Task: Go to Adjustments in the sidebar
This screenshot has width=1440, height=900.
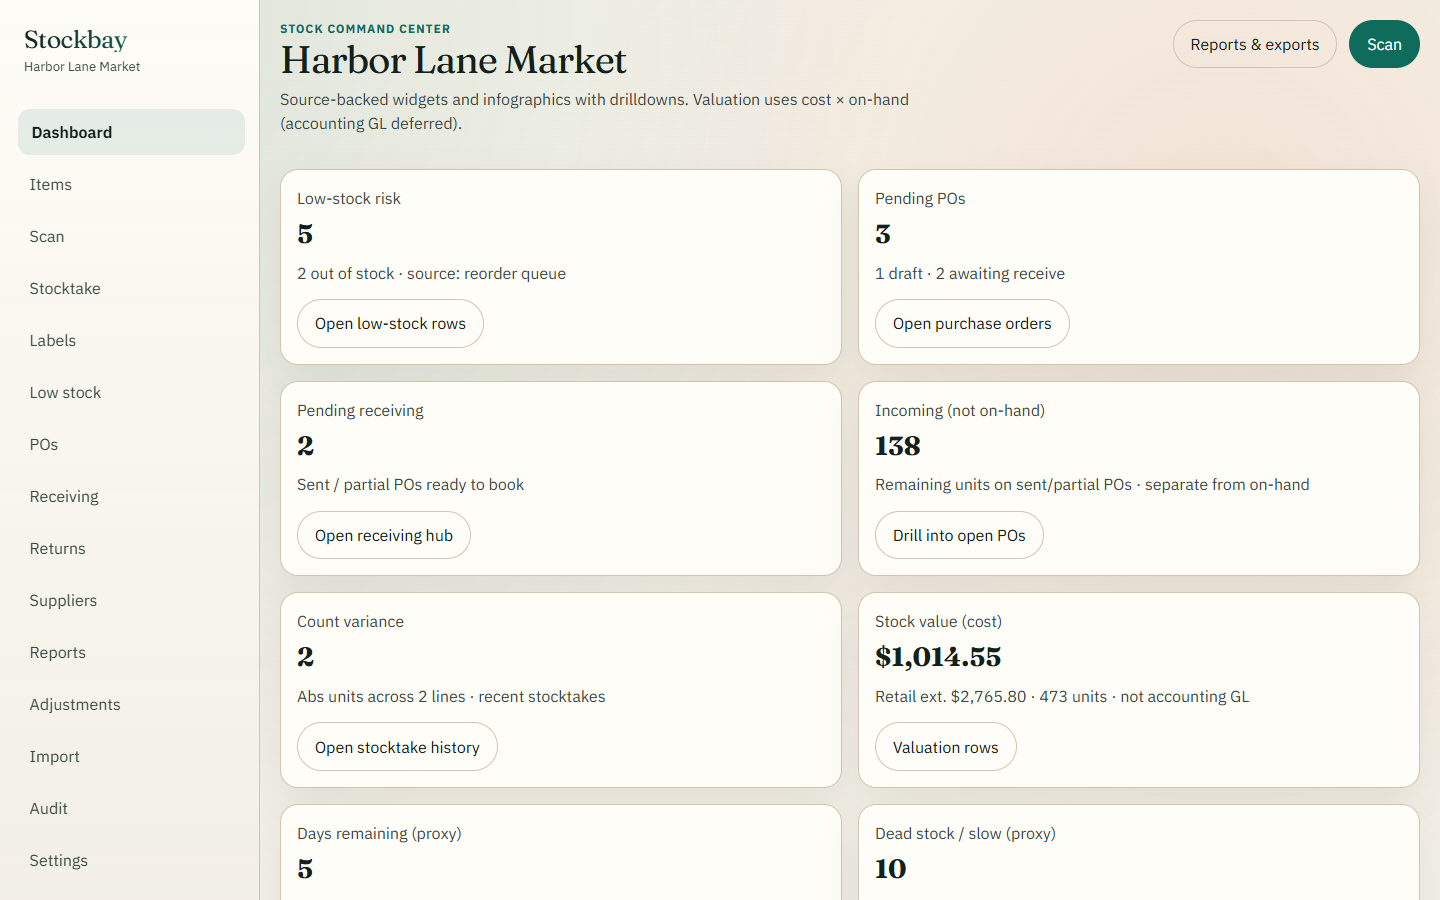Action: (x=131, y=704)
